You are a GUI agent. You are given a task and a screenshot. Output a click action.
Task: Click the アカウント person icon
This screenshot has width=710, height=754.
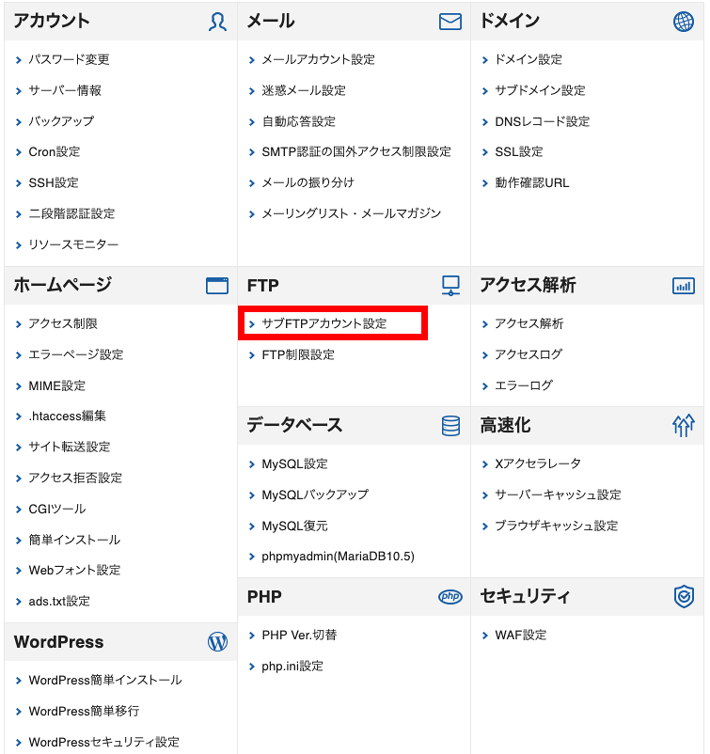217,22
